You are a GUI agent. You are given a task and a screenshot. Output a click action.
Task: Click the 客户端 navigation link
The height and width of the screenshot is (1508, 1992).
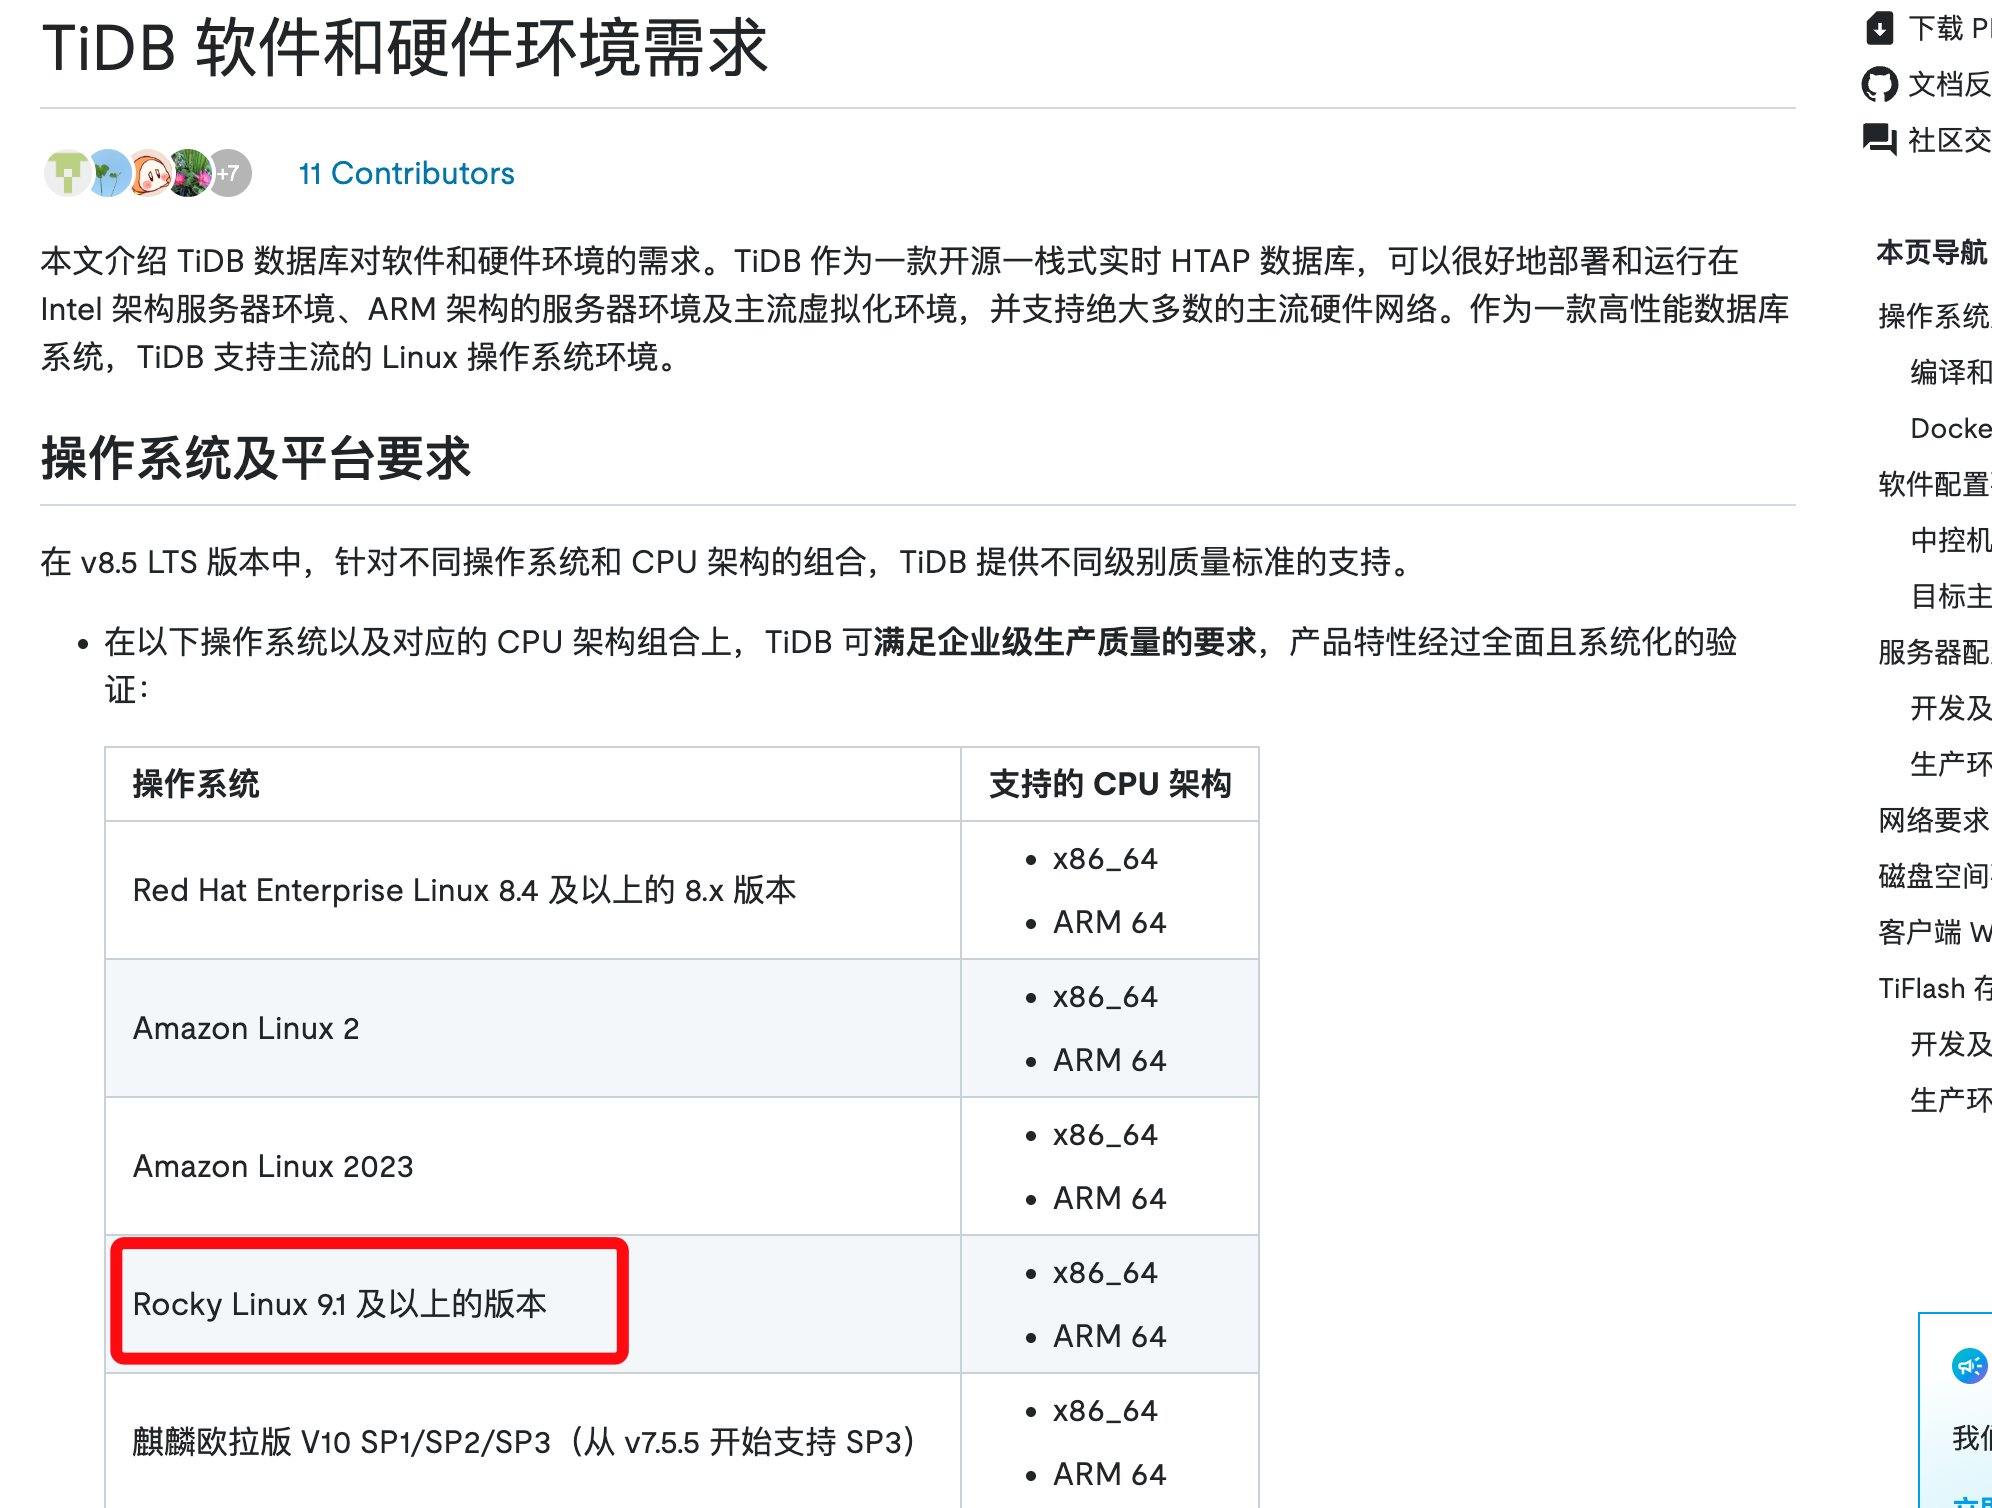pos(1933,932)
